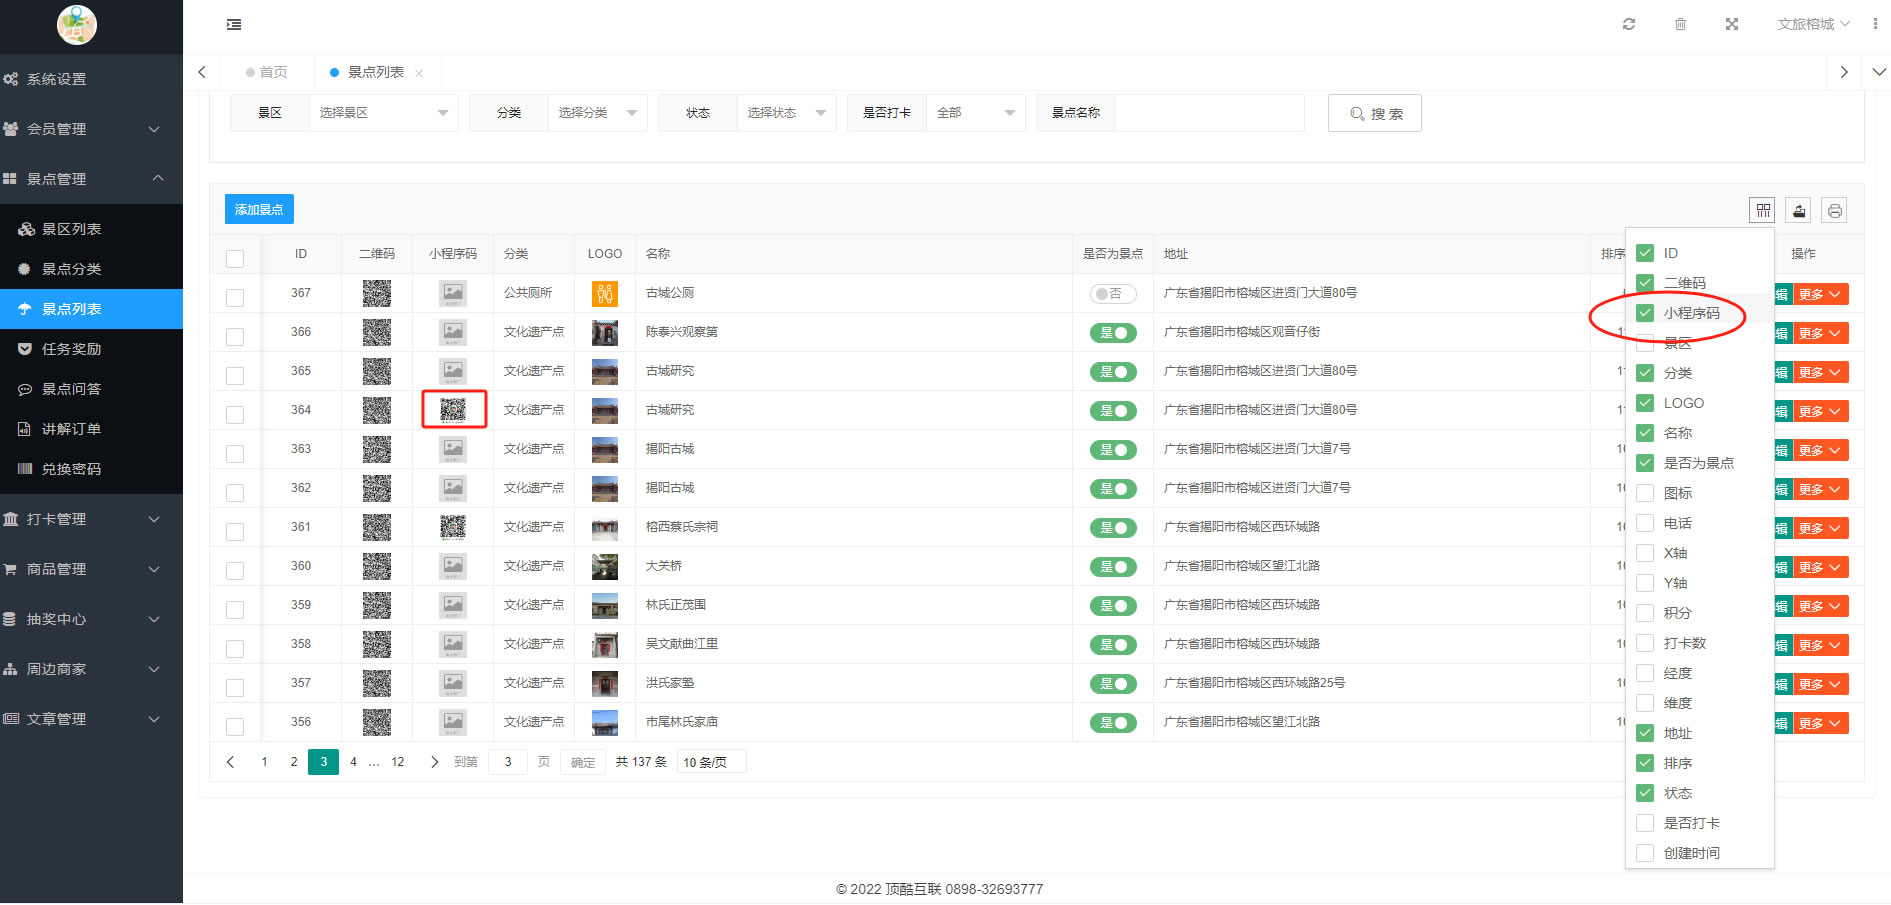Open 景区列表 in the sidebar

coord(71,229)
